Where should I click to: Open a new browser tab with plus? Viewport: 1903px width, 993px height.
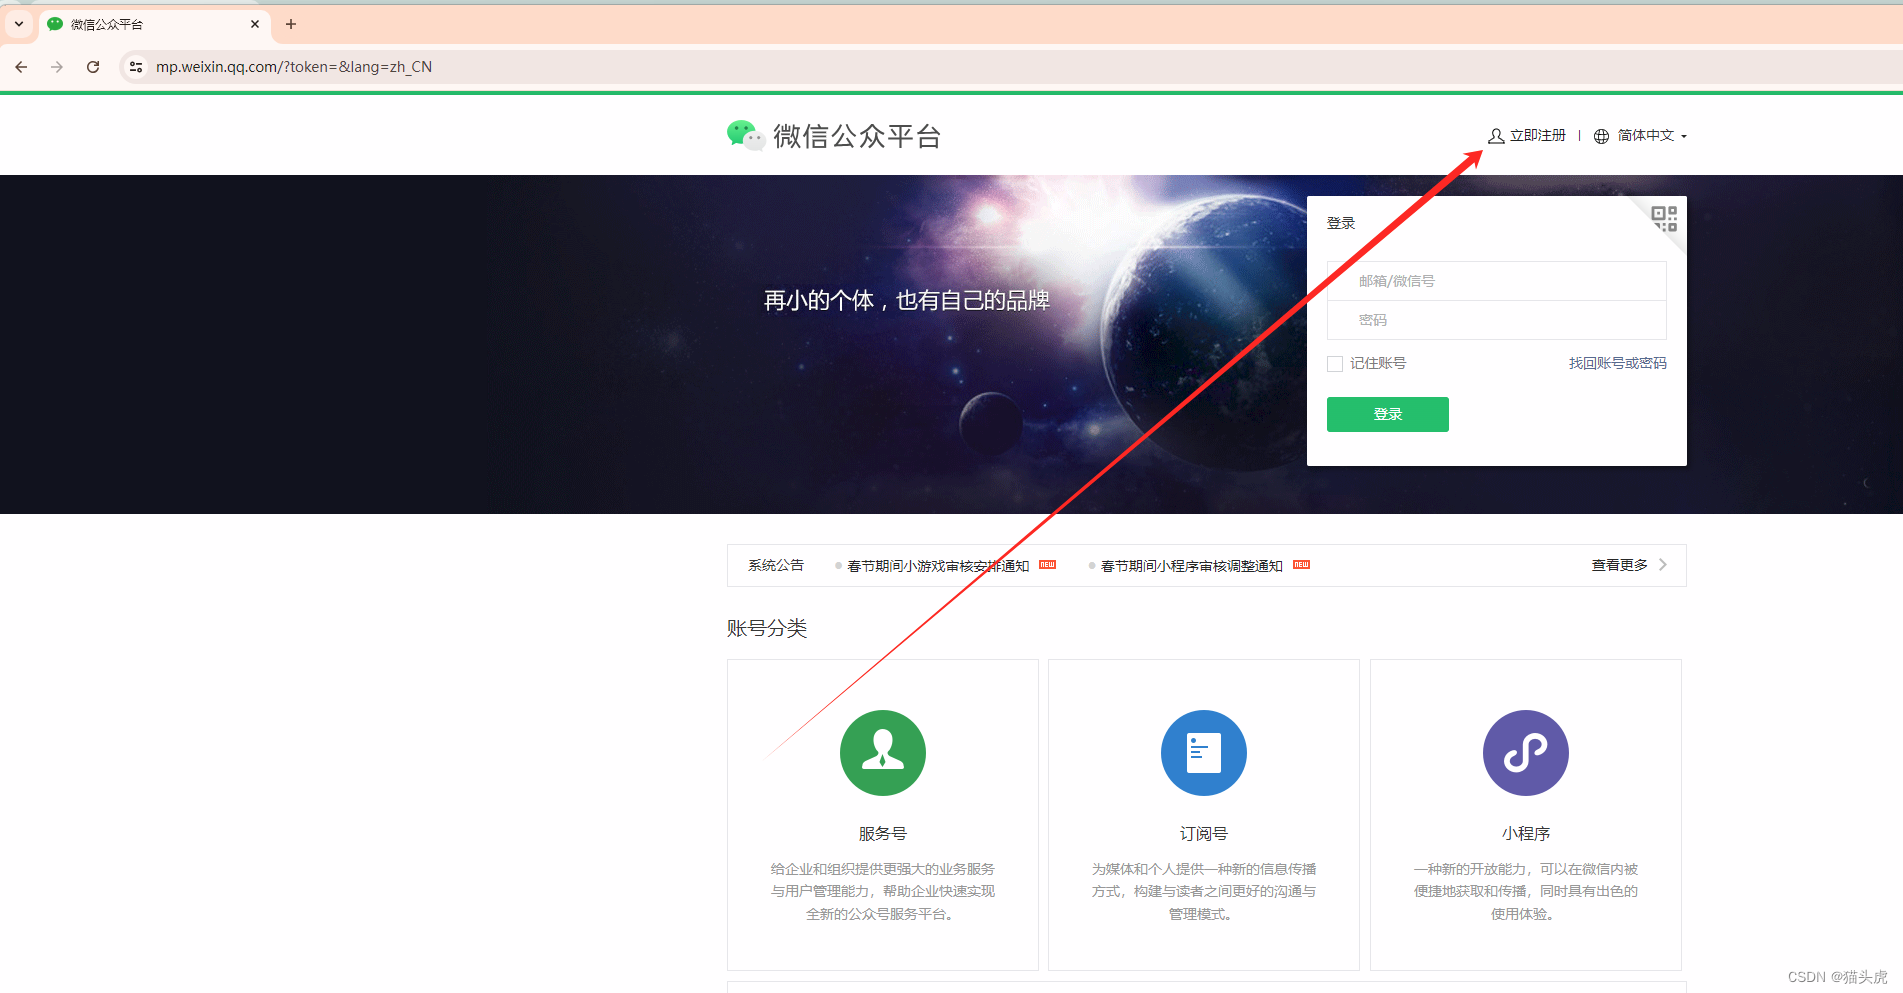point(291,24)
